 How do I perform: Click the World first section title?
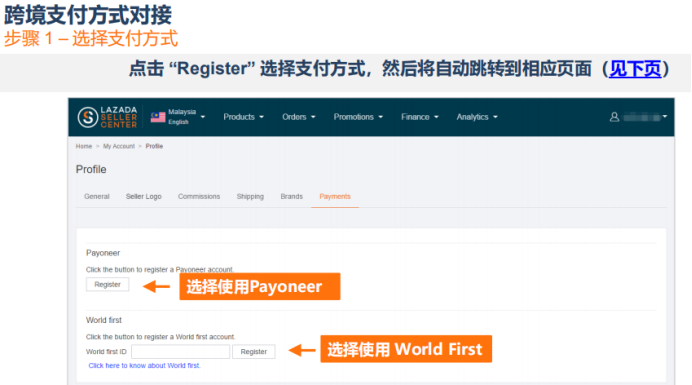pyautogui.click(x=104, y=320)
